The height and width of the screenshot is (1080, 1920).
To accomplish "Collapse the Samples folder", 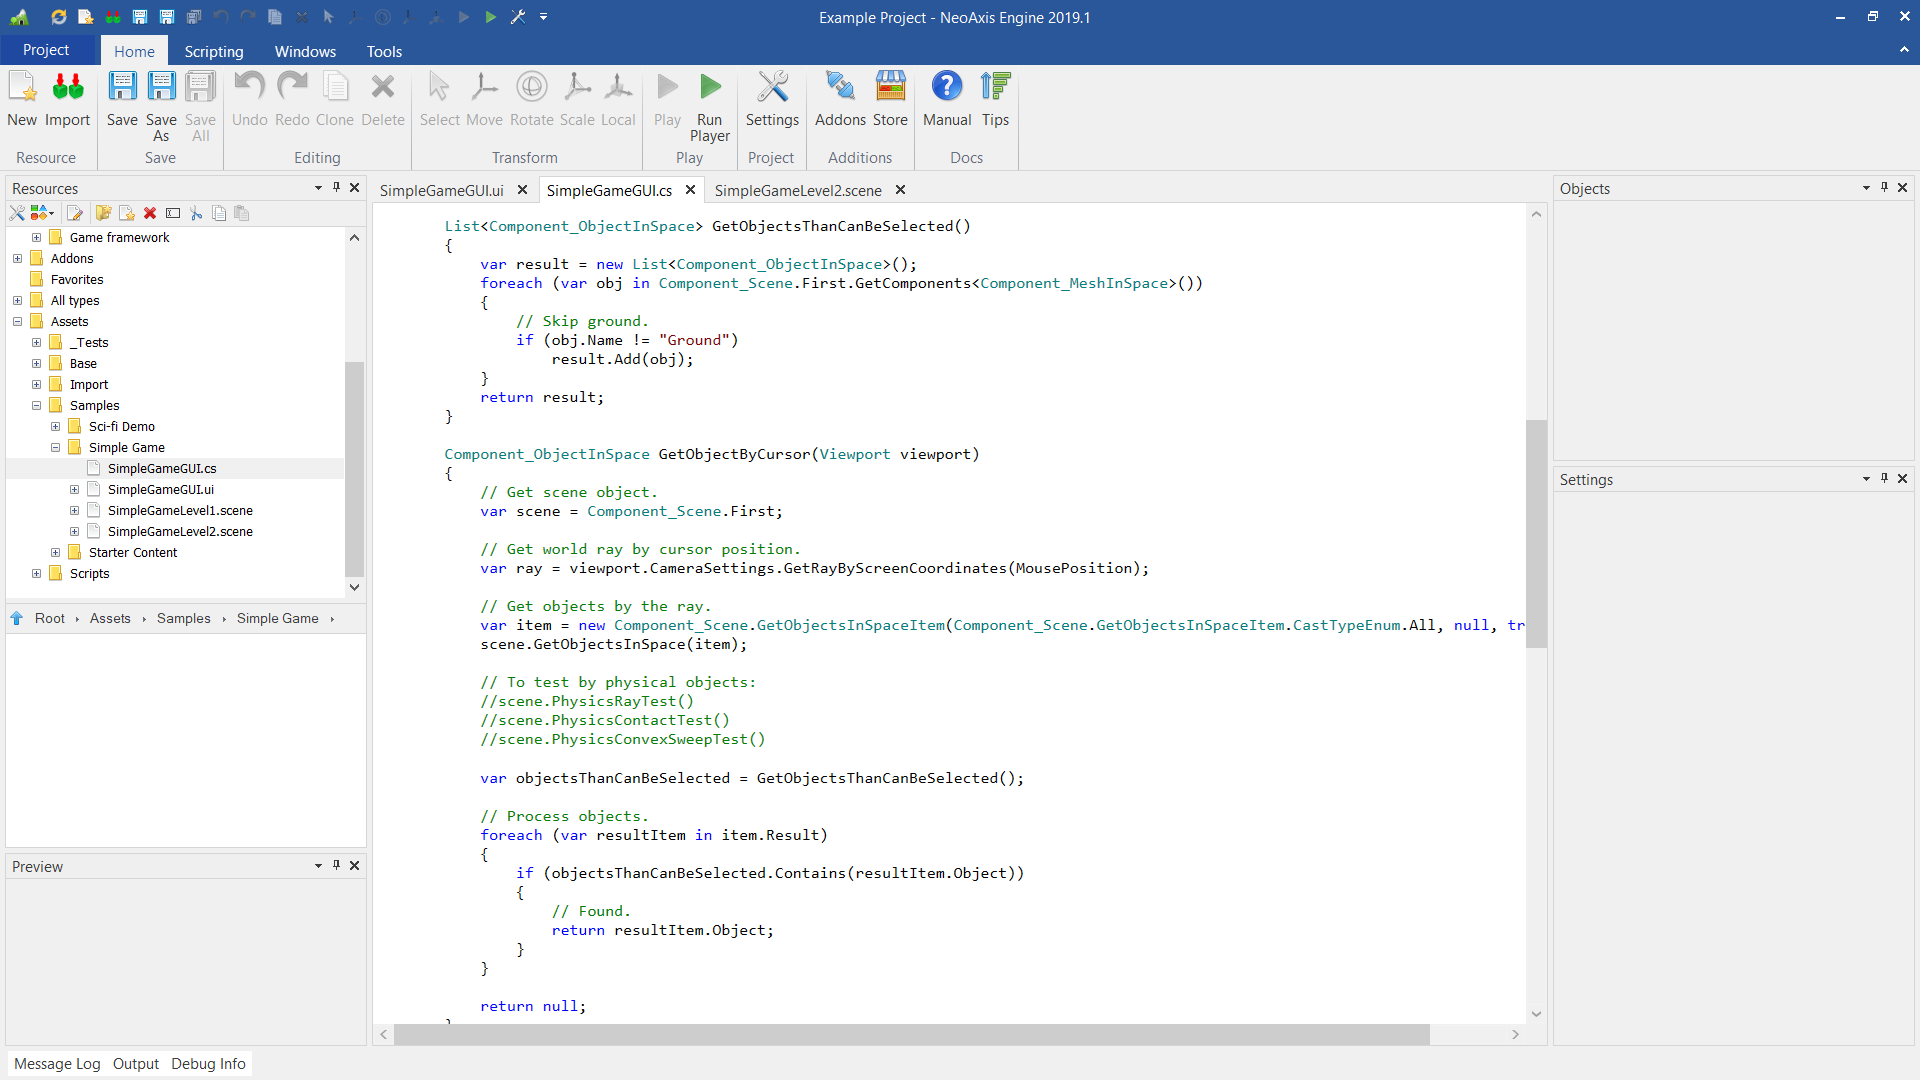I will tap(37, 405).
